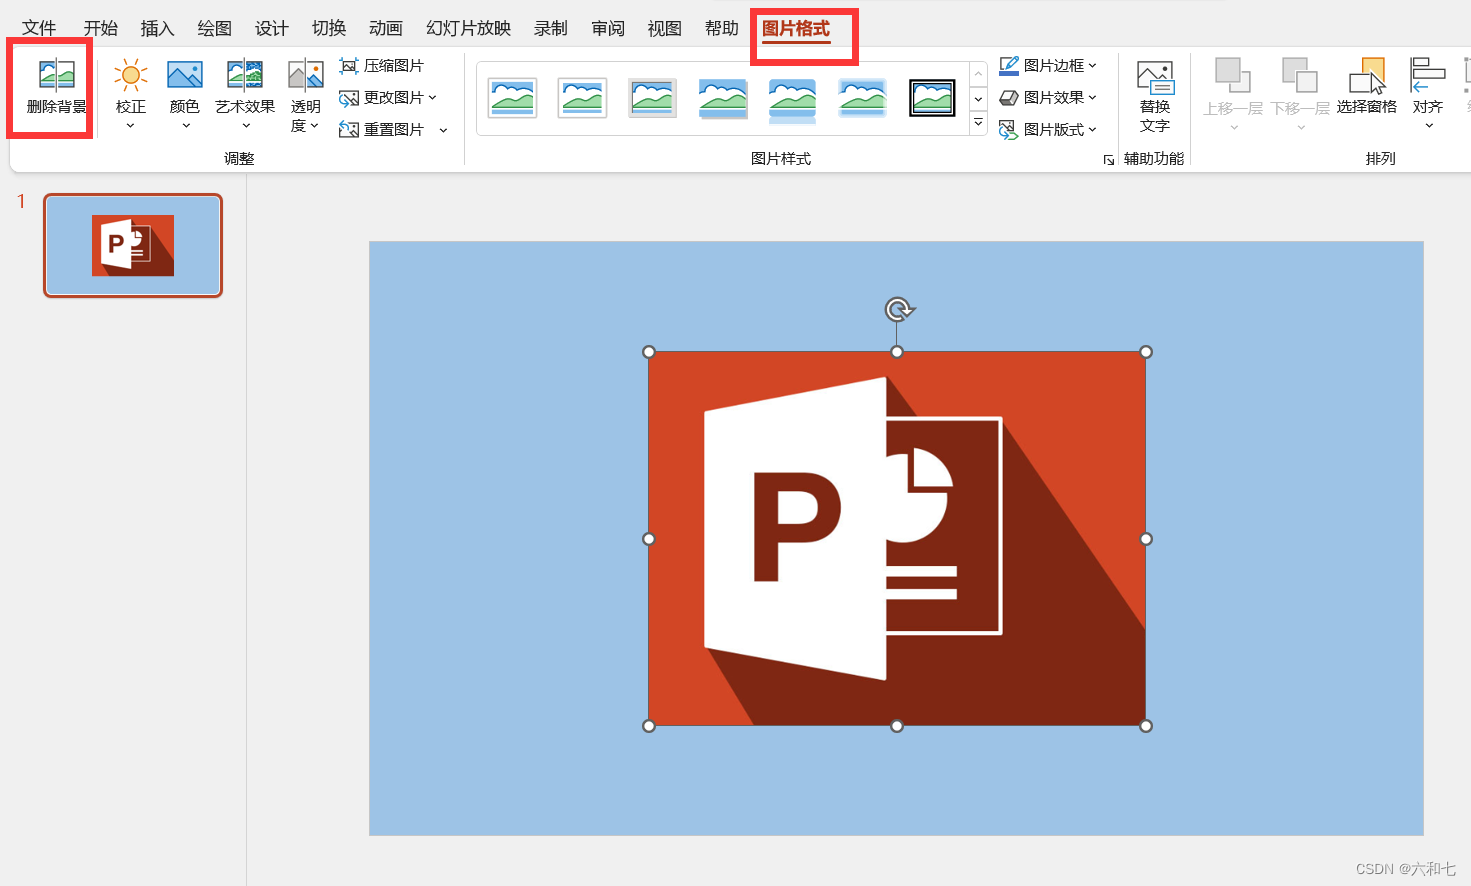Click the rotation handle above the picture
The image size is (1471, 886).
[898, 309]
